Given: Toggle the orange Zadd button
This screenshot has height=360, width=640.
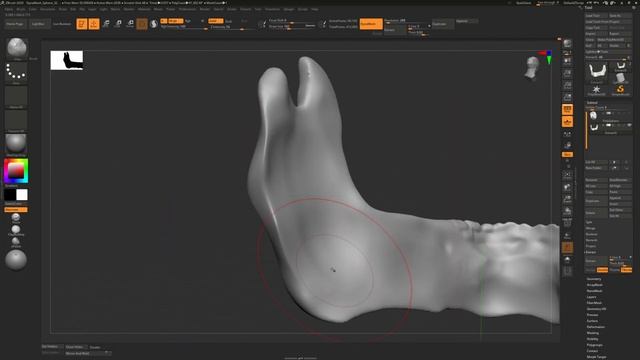Looking at the screenshot, I should pos(216,21).
